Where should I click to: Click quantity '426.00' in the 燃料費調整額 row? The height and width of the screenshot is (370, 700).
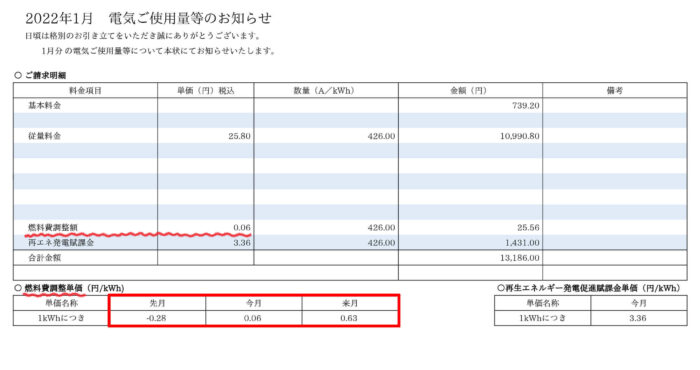381,228
